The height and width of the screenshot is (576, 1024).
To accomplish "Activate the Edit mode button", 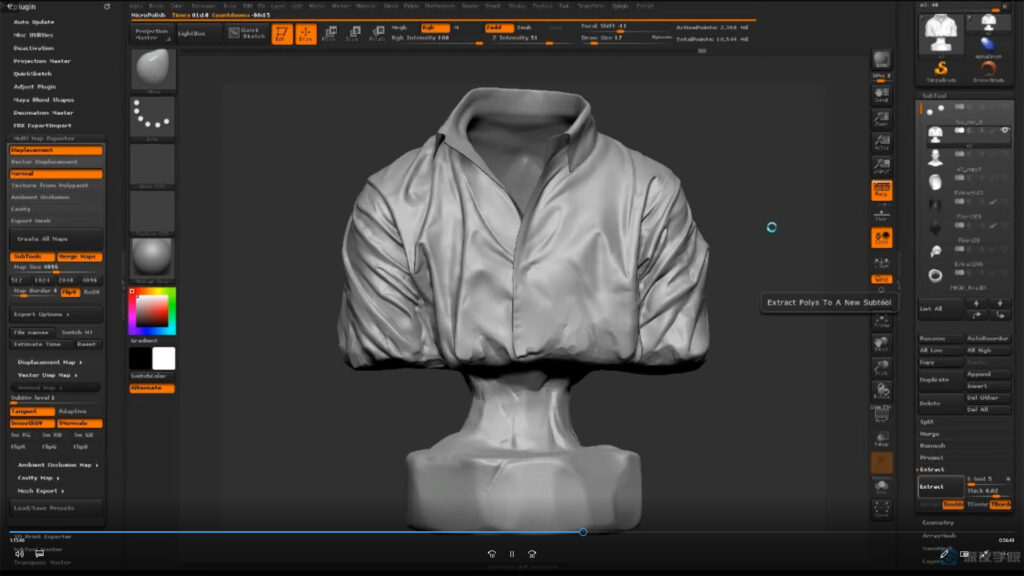I will point(282,34).
